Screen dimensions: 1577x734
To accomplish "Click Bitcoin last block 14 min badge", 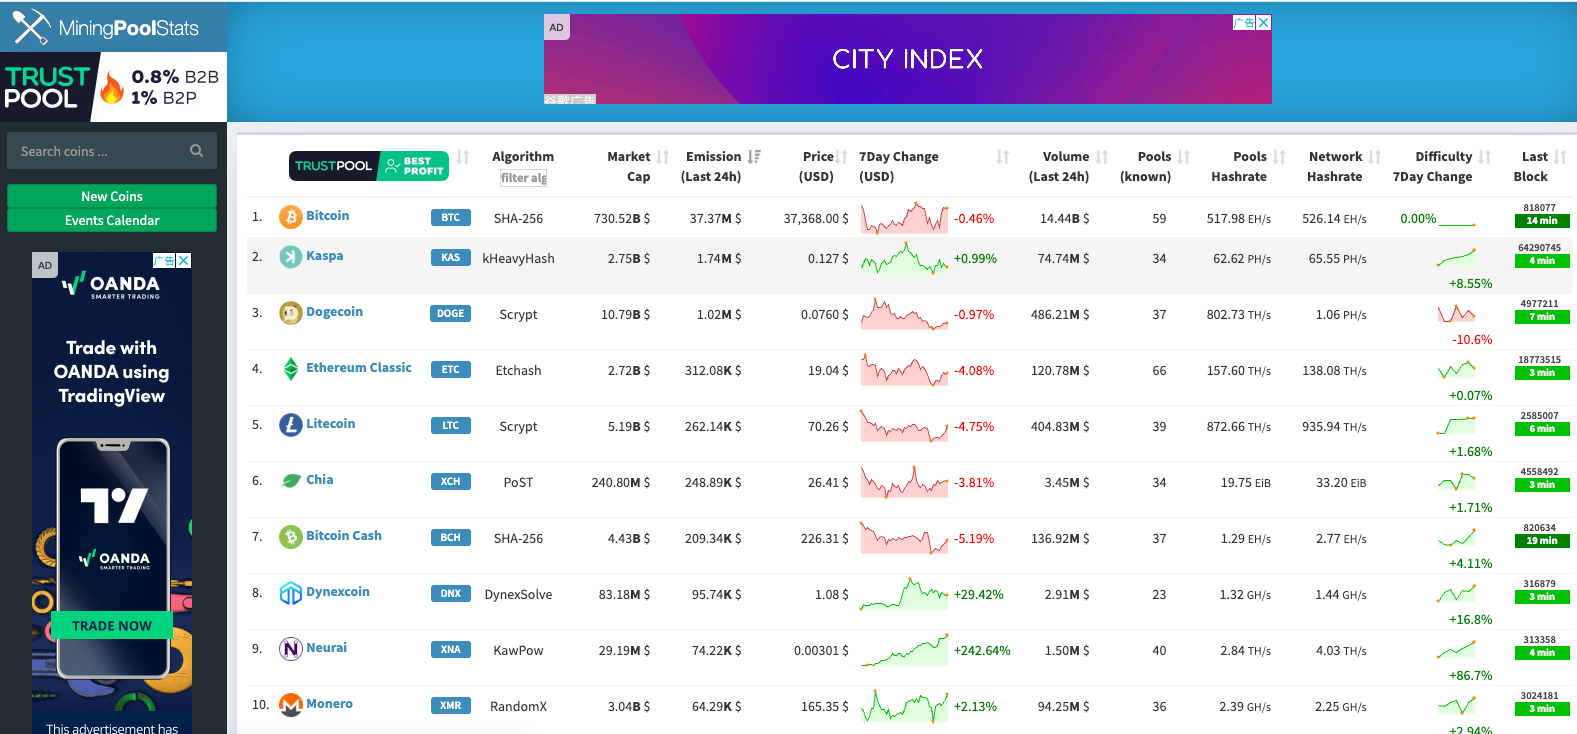I will click(x=1541, y=221).
